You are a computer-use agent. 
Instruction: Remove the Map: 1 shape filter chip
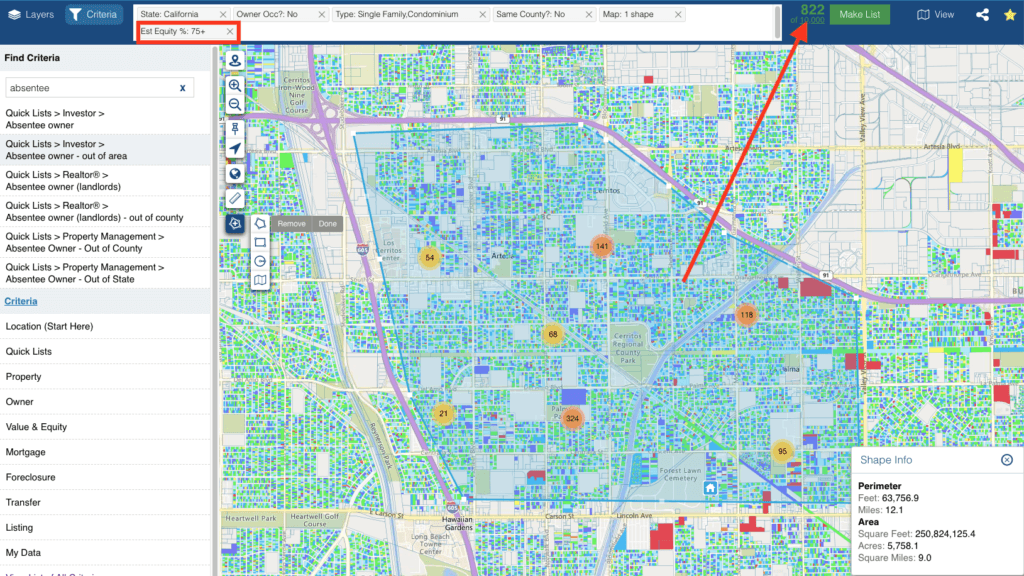click(678, 14)
